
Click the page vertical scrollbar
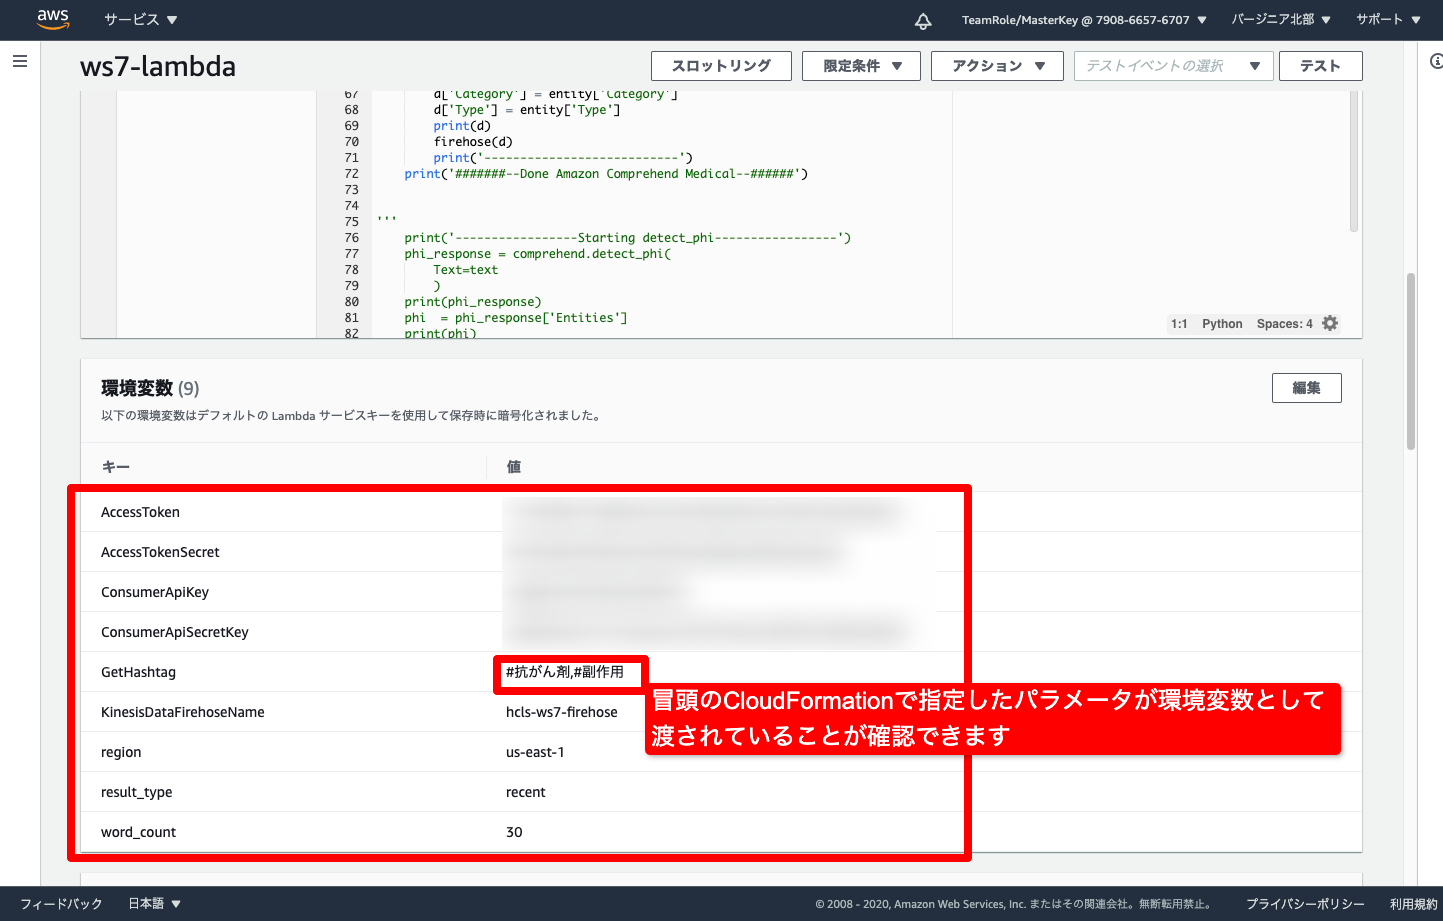[x=1411, y=360]
